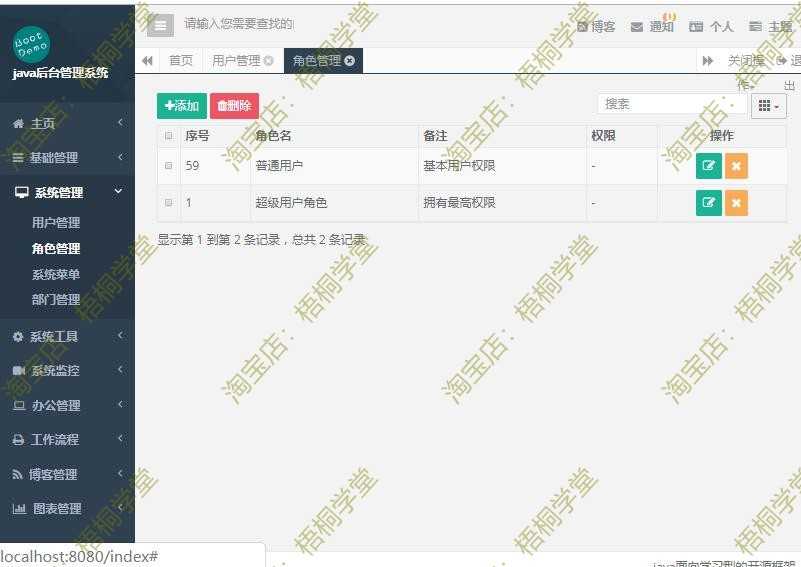Click the hamburger sidebar toggle button
Image resolution: width=801 pixels, height=567 pixels.
point(160,25)
